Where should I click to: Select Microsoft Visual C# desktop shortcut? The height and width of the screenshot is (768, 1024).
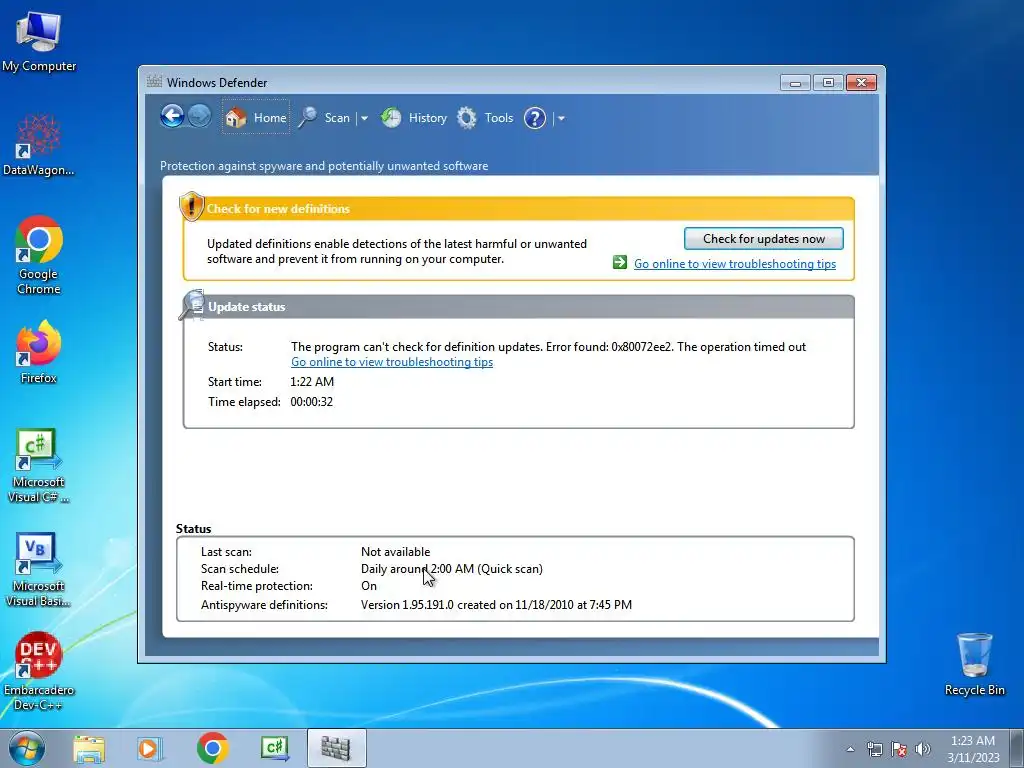[x=39, y=466]
